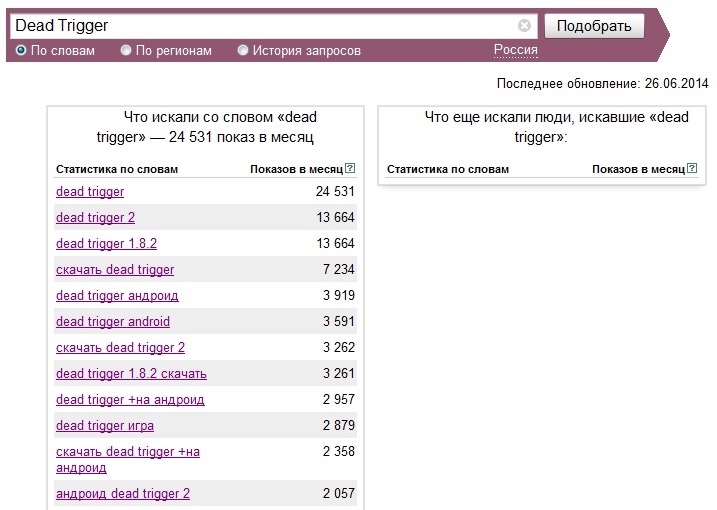The height and width of the screenshot is (510, 717).
Task: Select the 'По словам' radio button
Action: point(21,50)
